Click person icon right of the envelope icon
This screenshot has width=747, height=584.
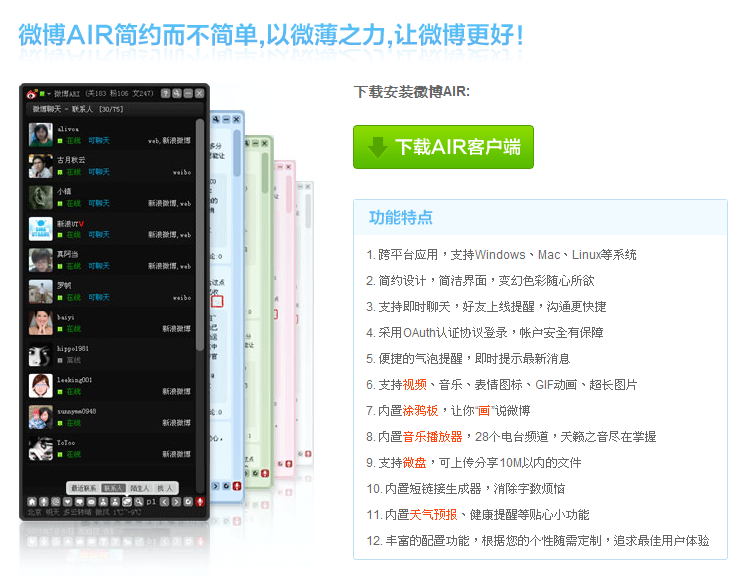103,502
